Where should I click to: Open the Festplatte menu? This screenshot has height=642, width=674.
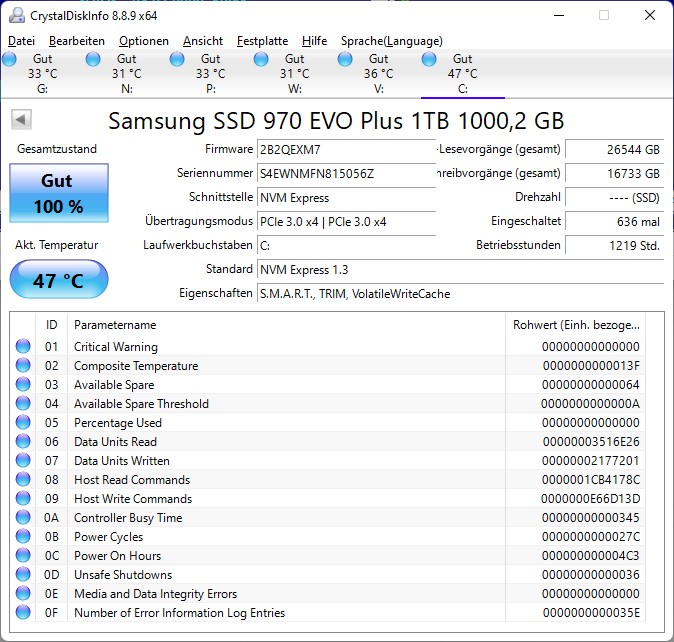263,41
